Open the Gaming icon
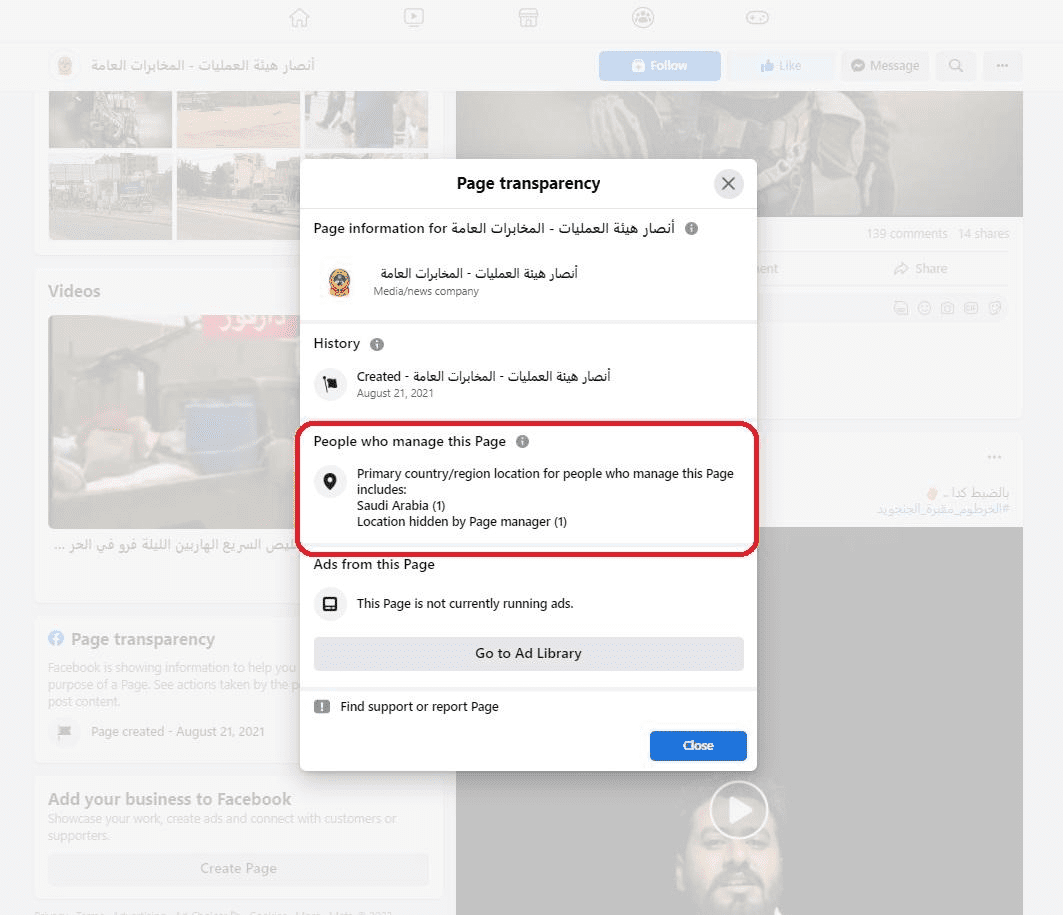 click(x=757, y=17)
